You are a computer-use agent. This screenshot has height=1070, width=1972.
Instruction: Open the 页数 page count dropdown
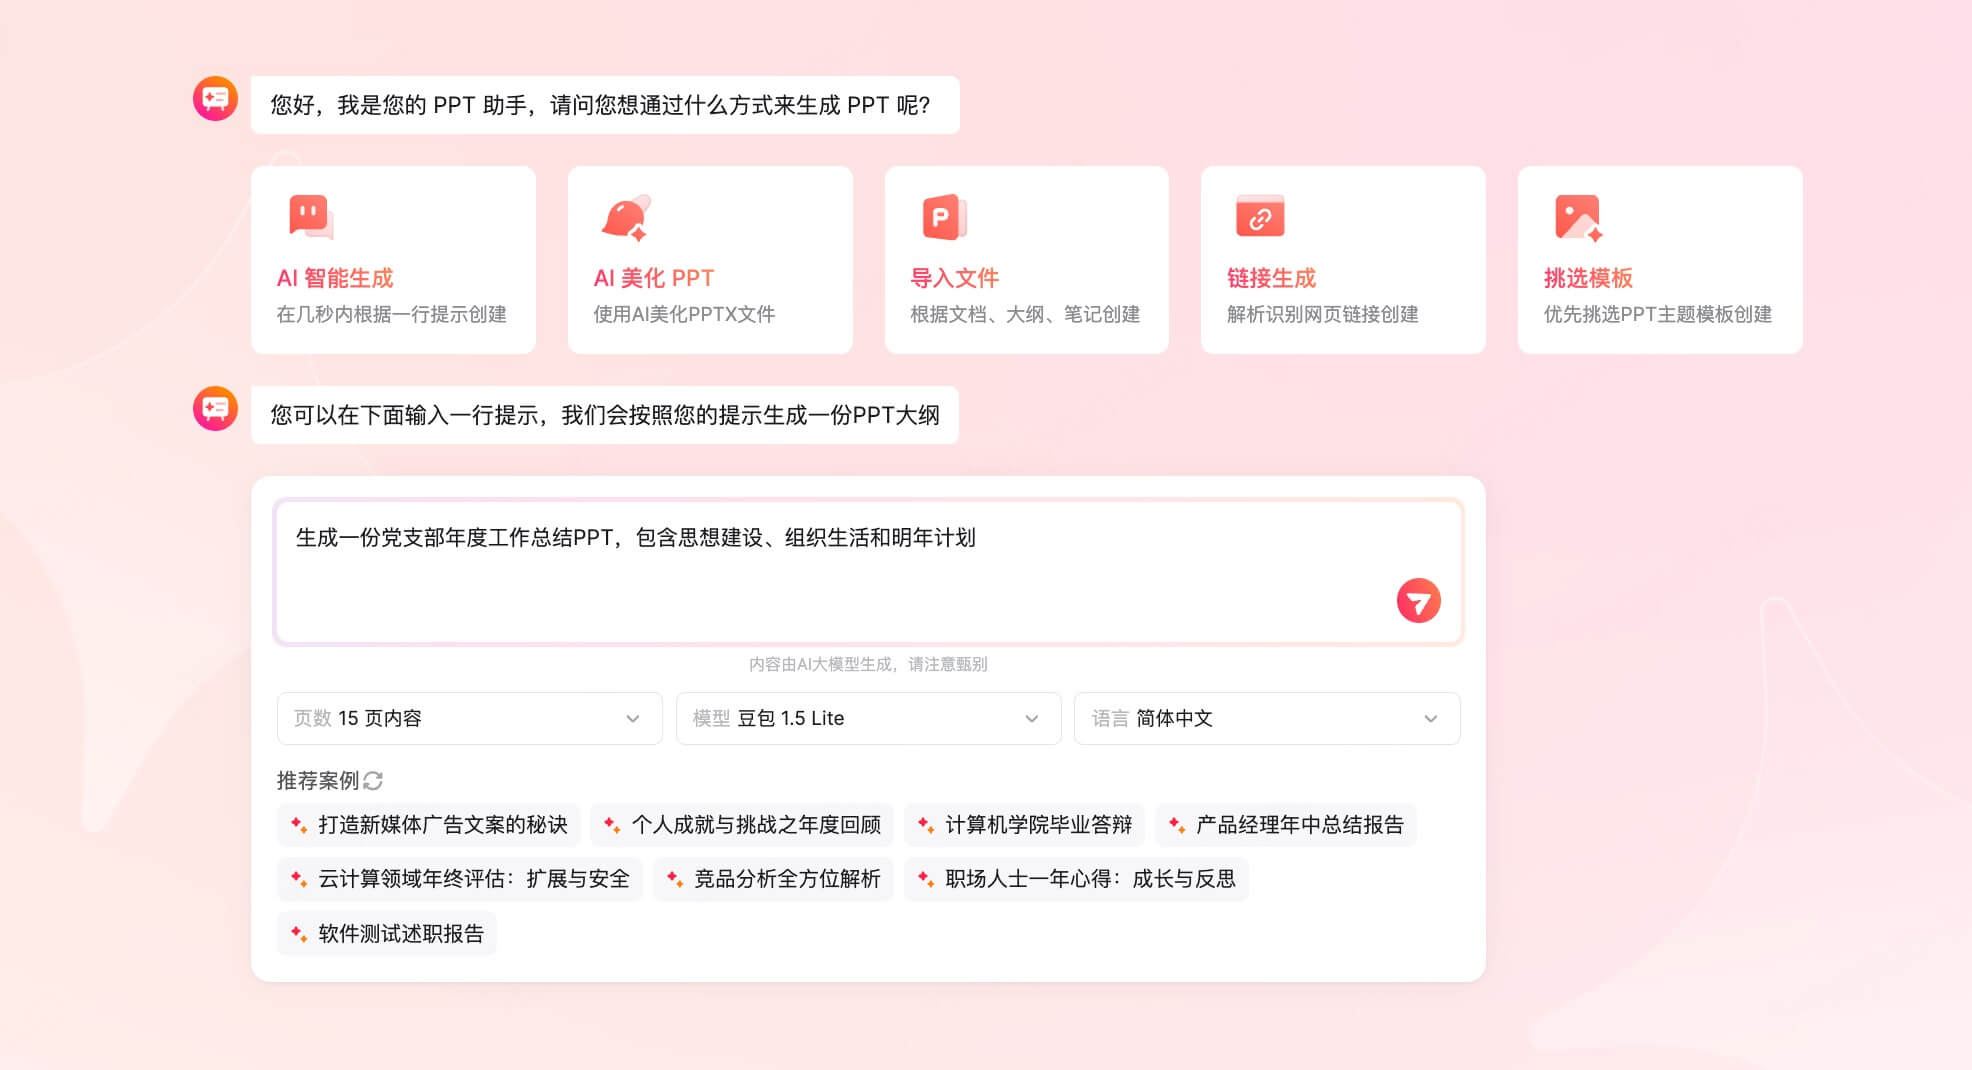468,718
